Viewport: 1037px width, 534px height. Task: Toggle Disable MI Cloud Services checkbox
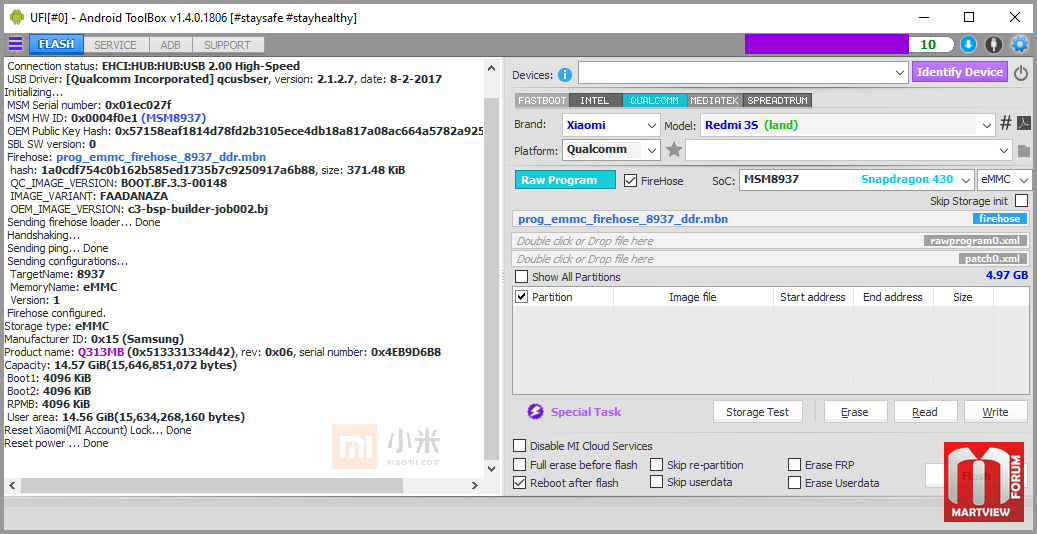[520, 446]
